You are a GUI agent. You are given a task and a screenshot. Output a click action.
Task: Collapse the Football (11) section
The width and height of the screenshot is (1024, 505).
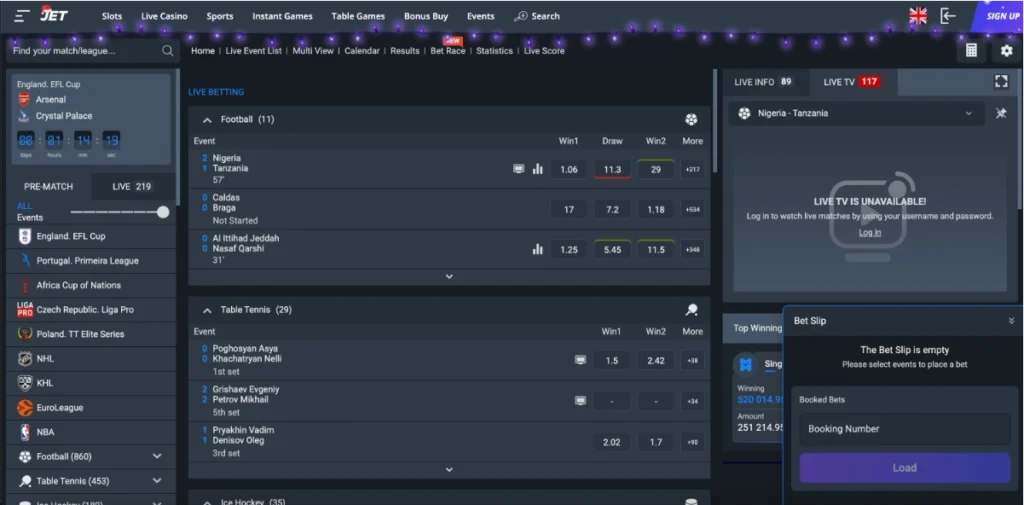pos(207,120)
